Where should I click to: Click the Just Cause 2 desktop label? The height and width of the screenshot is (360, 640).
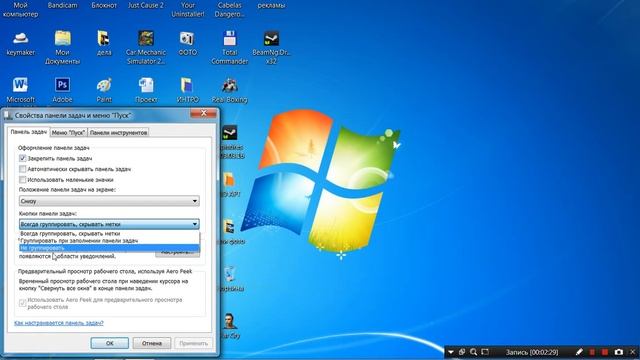(x=146, y=6)
